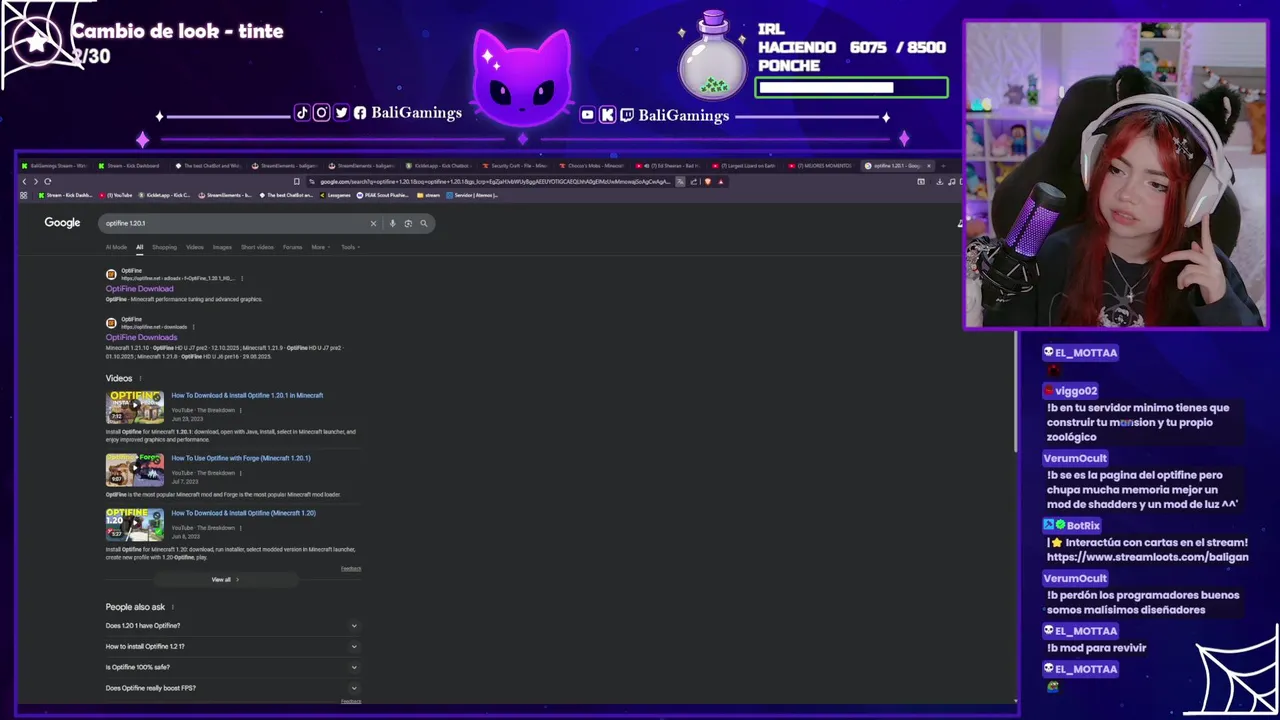Open options dots next to optifine.net downloads result
This screenshot has height=720, width=1280.
(x=193, y=327)
